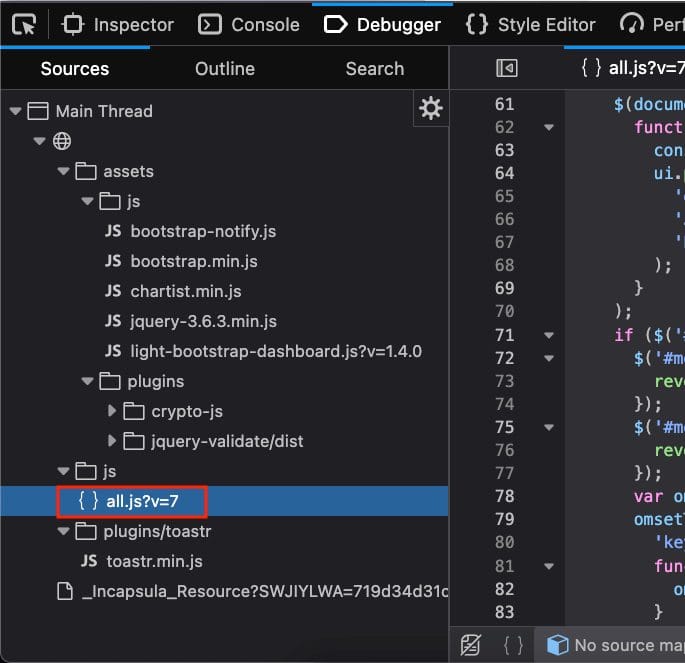
Task: Click the ignore source (blackbox) icon
Action: 471,645
